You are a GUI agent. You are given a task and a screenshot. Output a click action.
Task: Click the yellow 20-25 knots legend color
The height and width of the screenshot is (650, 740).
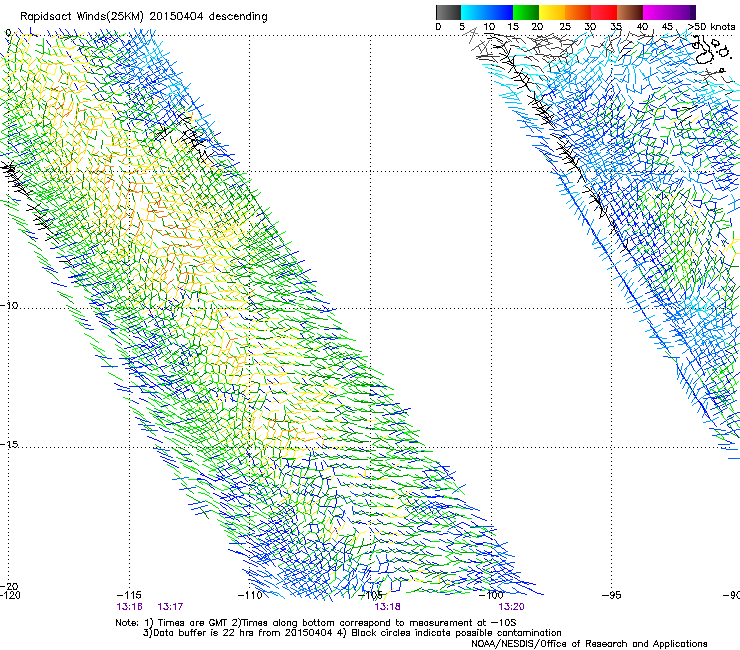coord(552,12)
